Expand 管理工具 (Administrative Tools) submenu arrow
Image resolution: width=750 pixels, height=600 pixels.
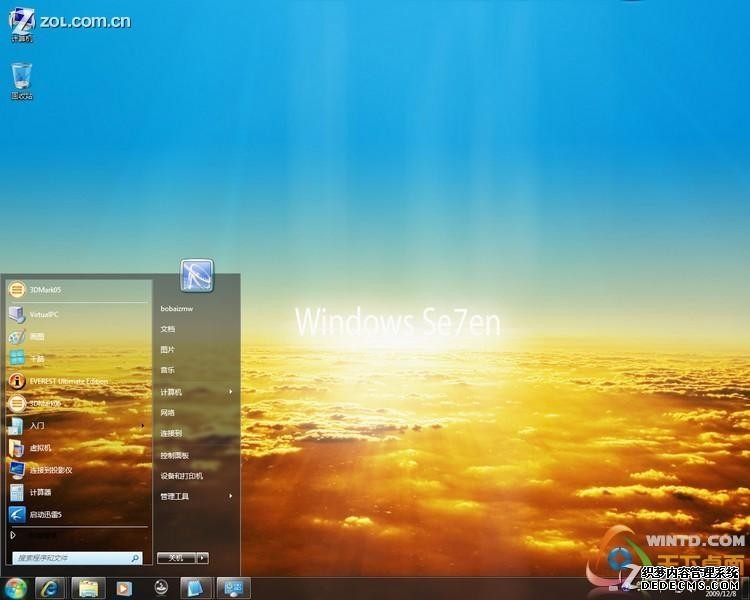tap(231, 496)
